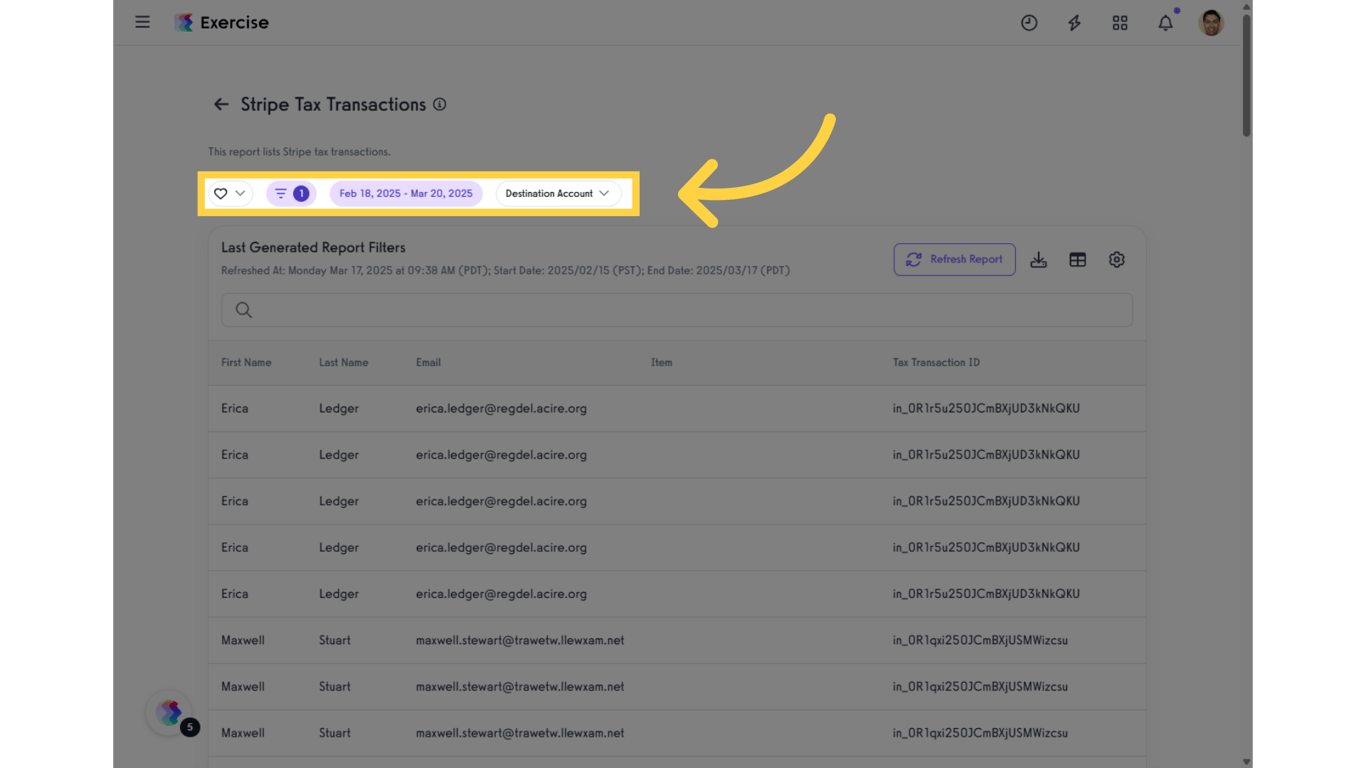This screenshot has width=1366, height=768.
Task: Open report settings gear icon
Action: pyautogui.click(x=1117, y=260)
